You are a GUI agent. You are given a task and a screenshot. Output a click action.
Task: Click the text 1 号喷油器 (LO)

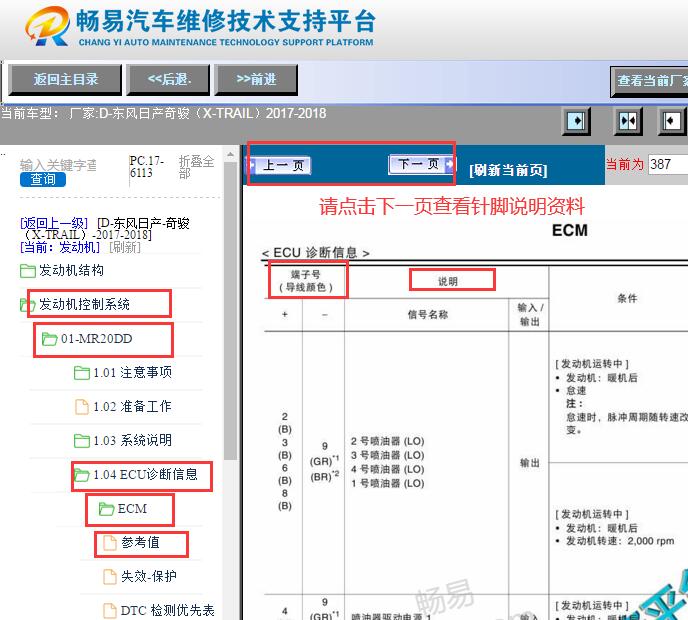pyautogui.click(x=387, y=483)
